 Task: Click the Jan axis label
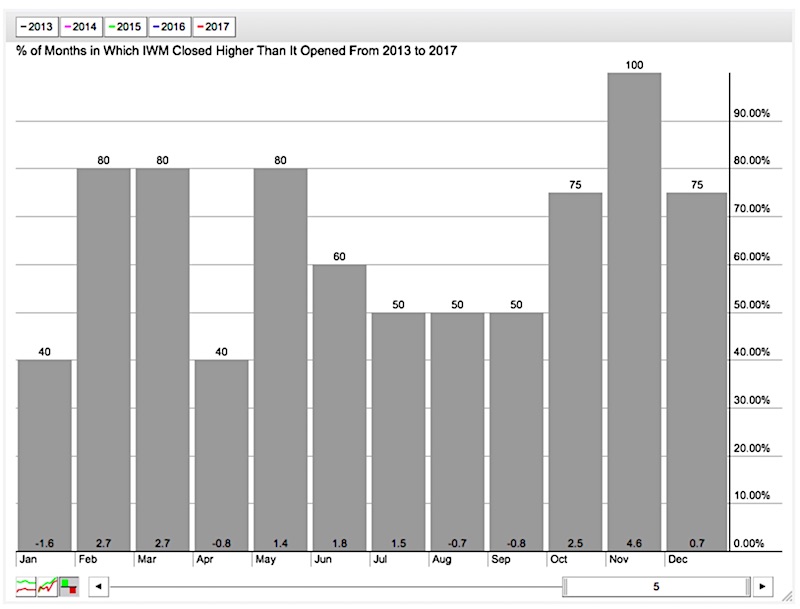[x=28, y=560]
